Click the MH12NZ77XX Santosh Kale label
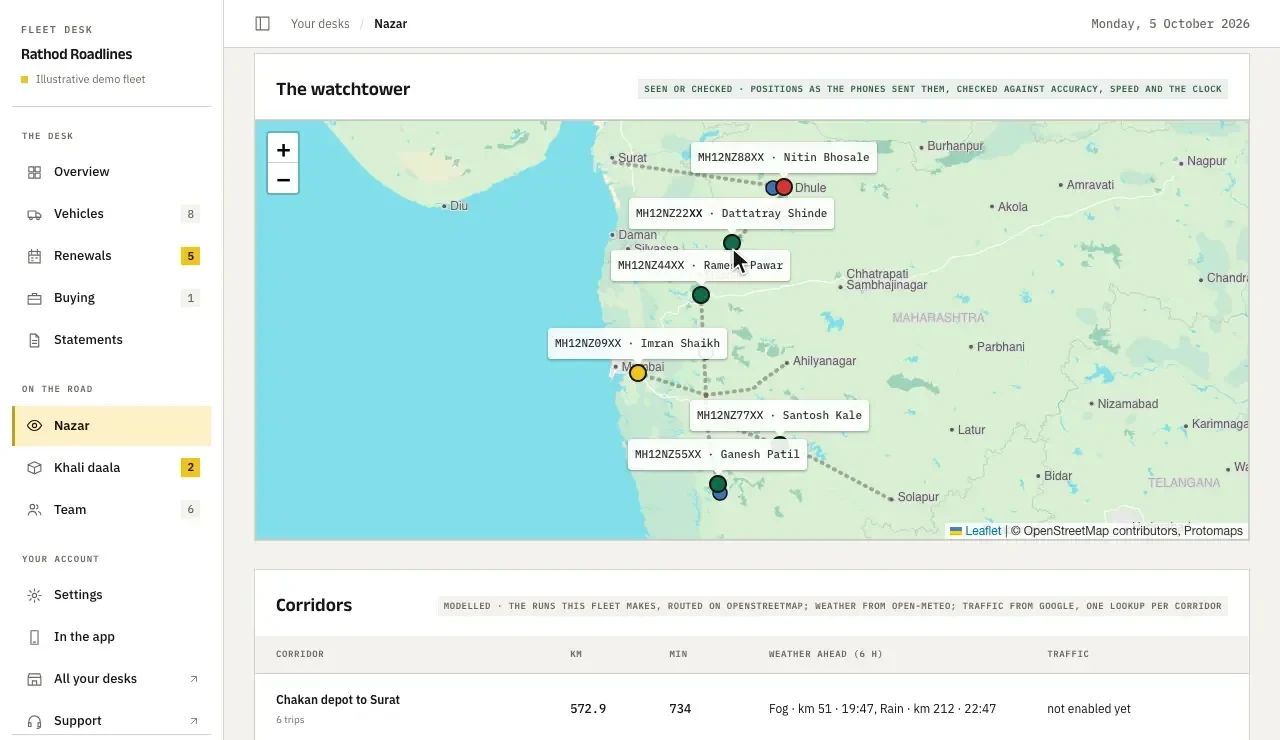The width and height of the screenshot is (1280, 740). [x=779, y=415]
